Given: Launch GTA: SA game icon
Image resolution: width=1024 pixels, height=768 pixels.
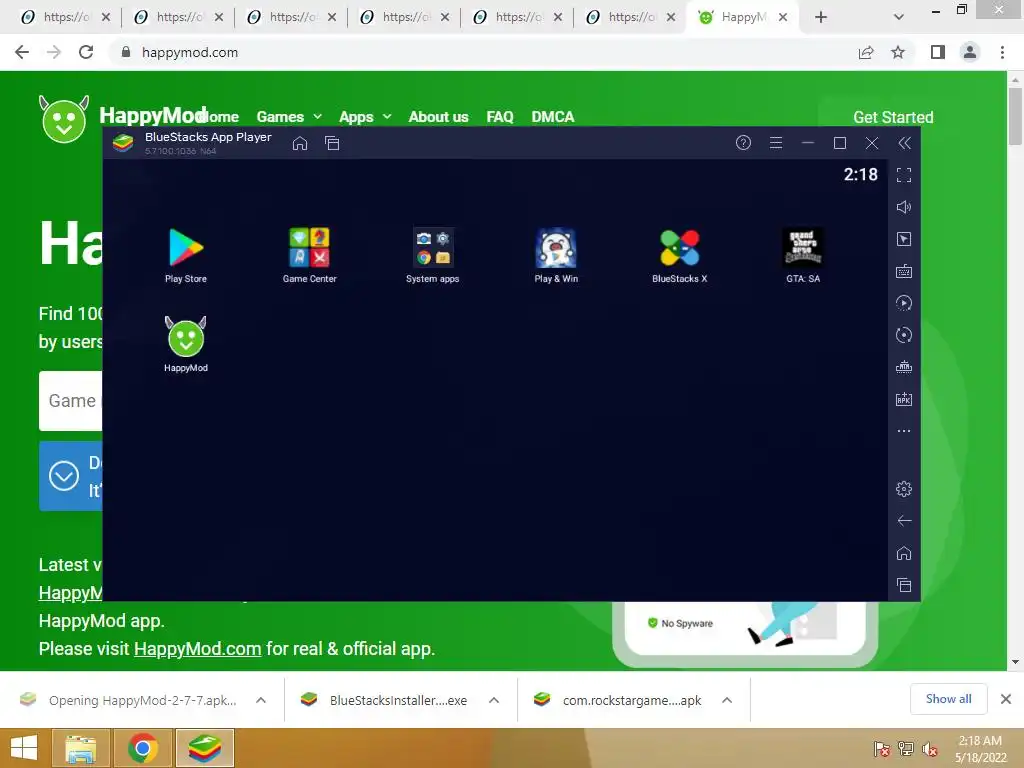Looking at the screenshot, I should pyautogui.click(x=803, y=255).
